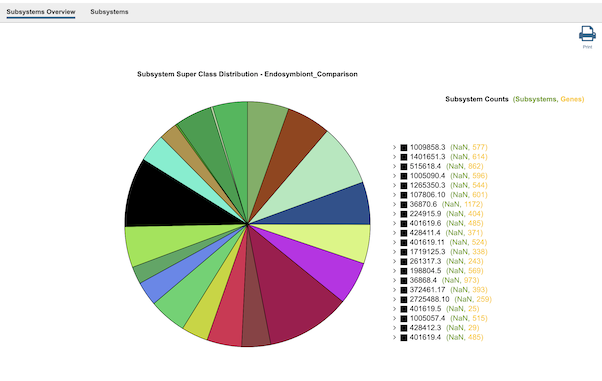The width and height of the screenshot is (602, 381).
Task: Open the arrow beside 401619.11
Action: [394, 242]
